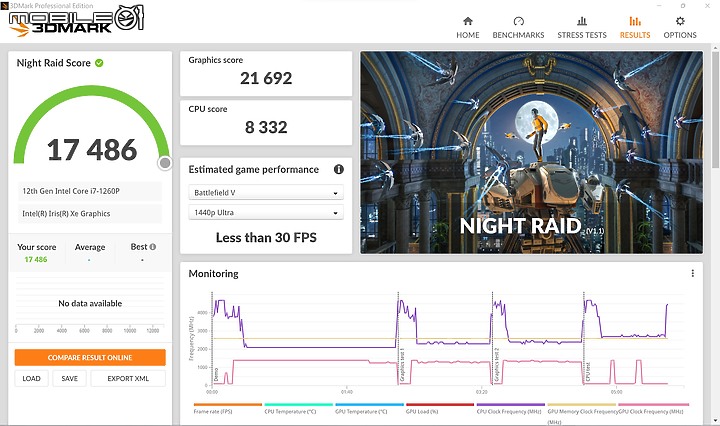This screenshot has height=426, width=720.
Task: Click the gray score gauge knob
Action: coord(165,163)
